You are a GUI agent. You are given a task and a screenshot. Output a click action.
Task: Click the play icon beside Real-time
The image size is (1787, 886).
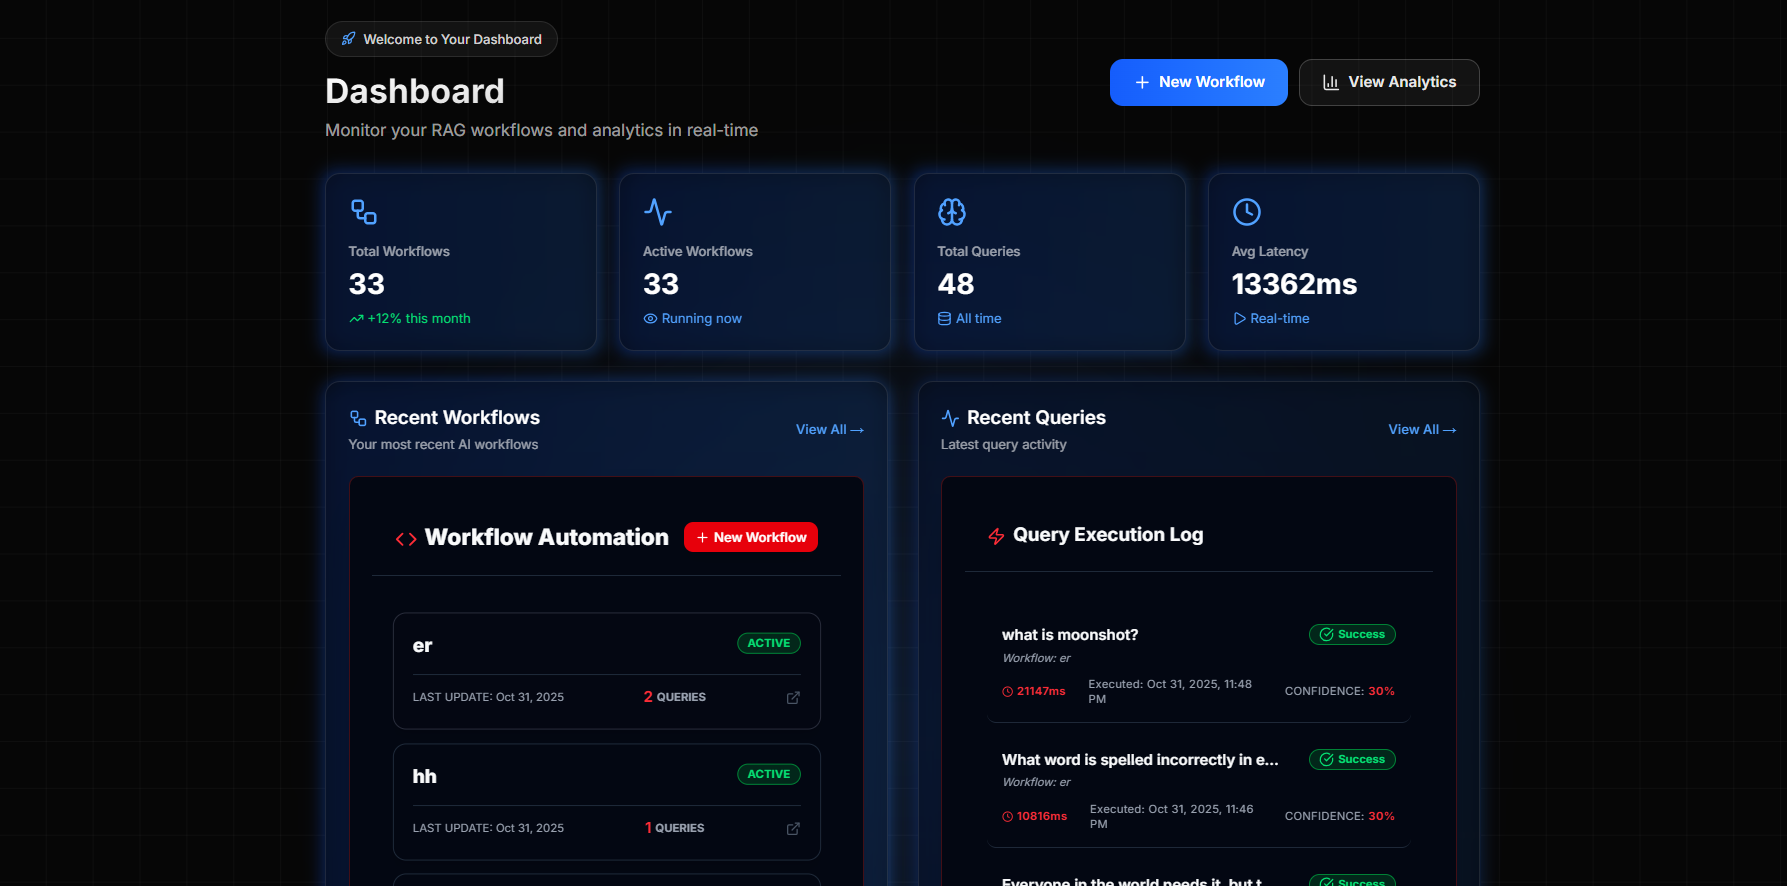[1239, 319]
